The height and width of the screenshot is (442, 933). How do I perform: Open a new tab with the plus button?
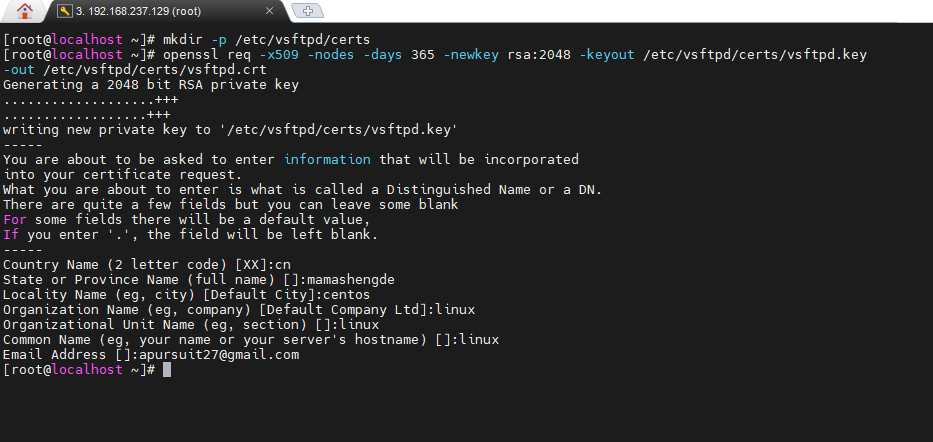coord(306,11)
